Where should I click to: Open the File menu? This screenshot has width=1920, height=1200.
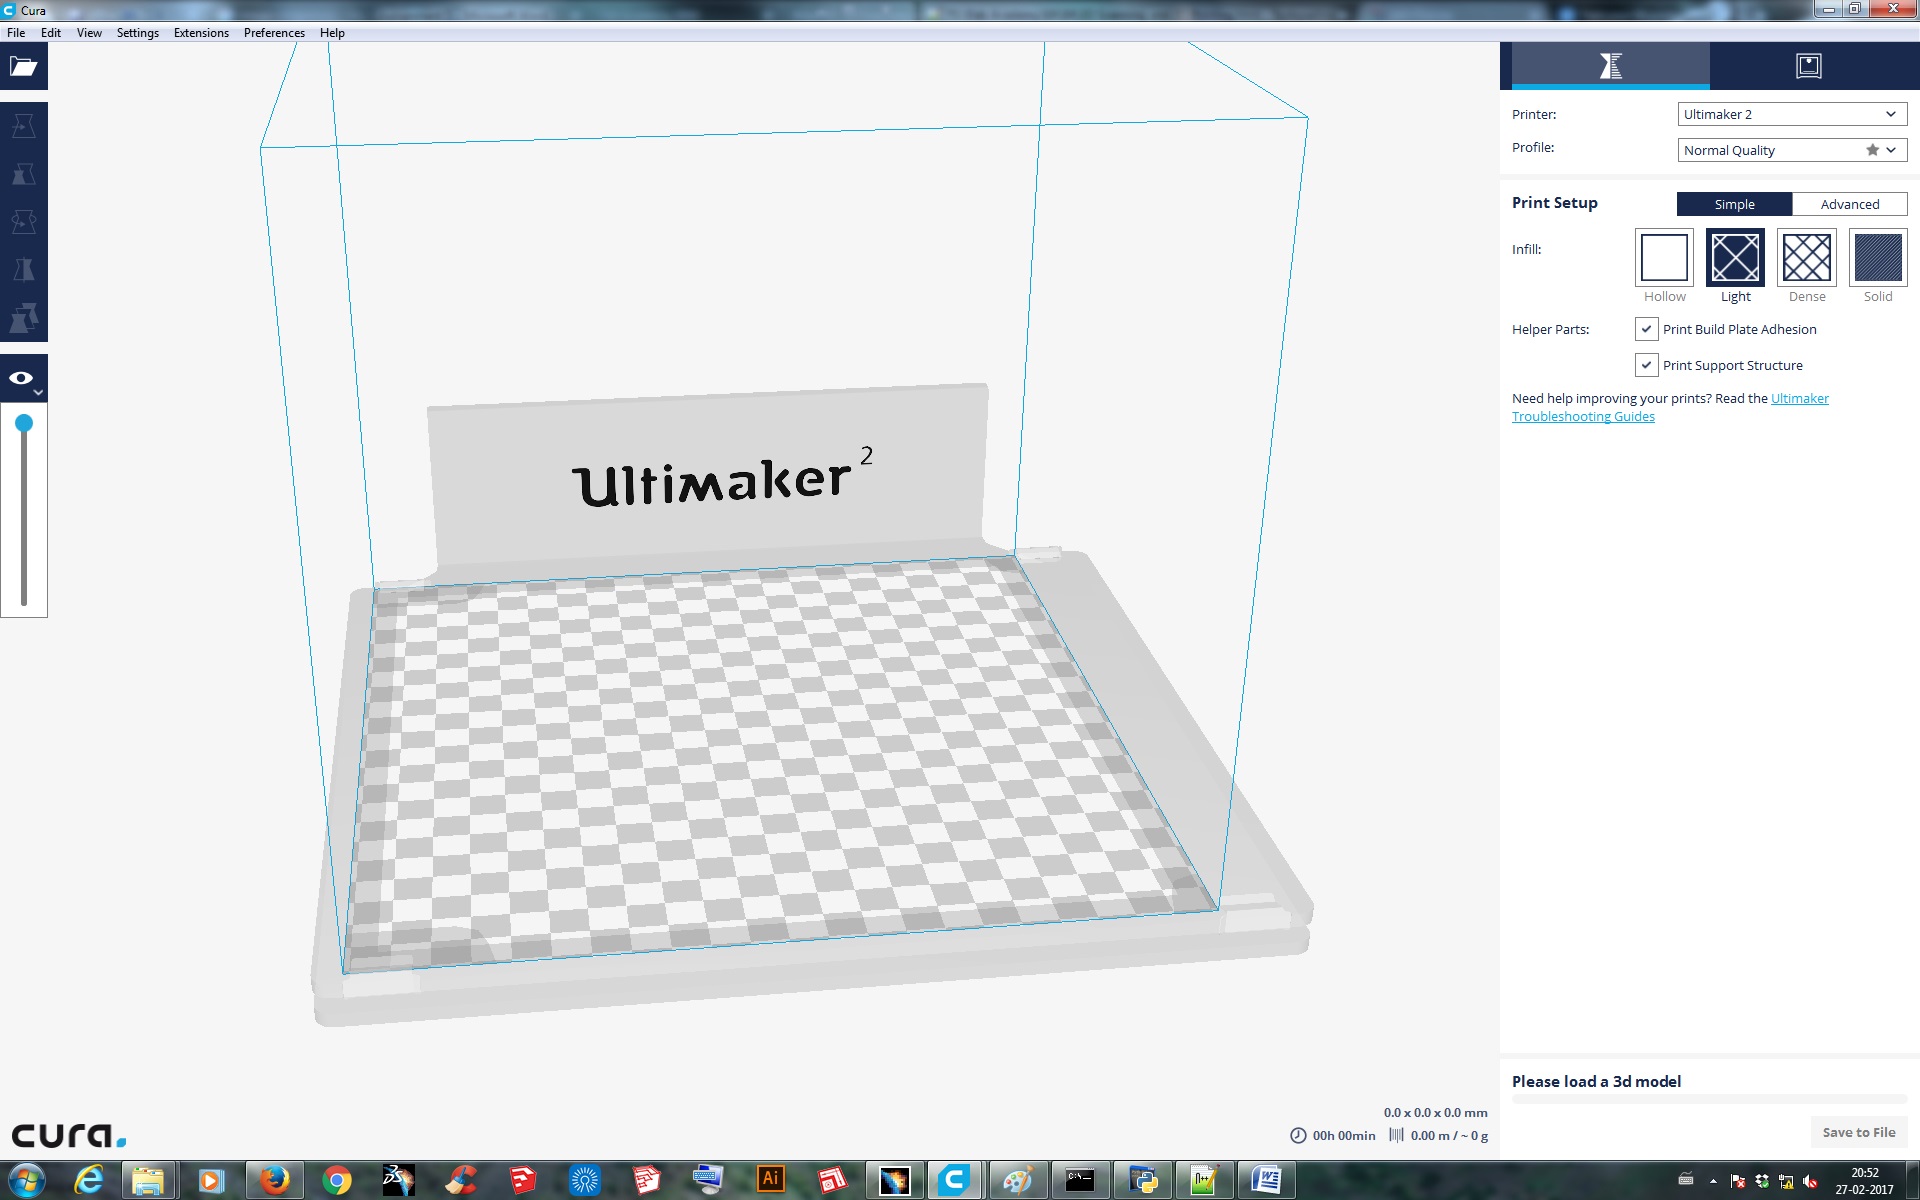tap(16, 33)
